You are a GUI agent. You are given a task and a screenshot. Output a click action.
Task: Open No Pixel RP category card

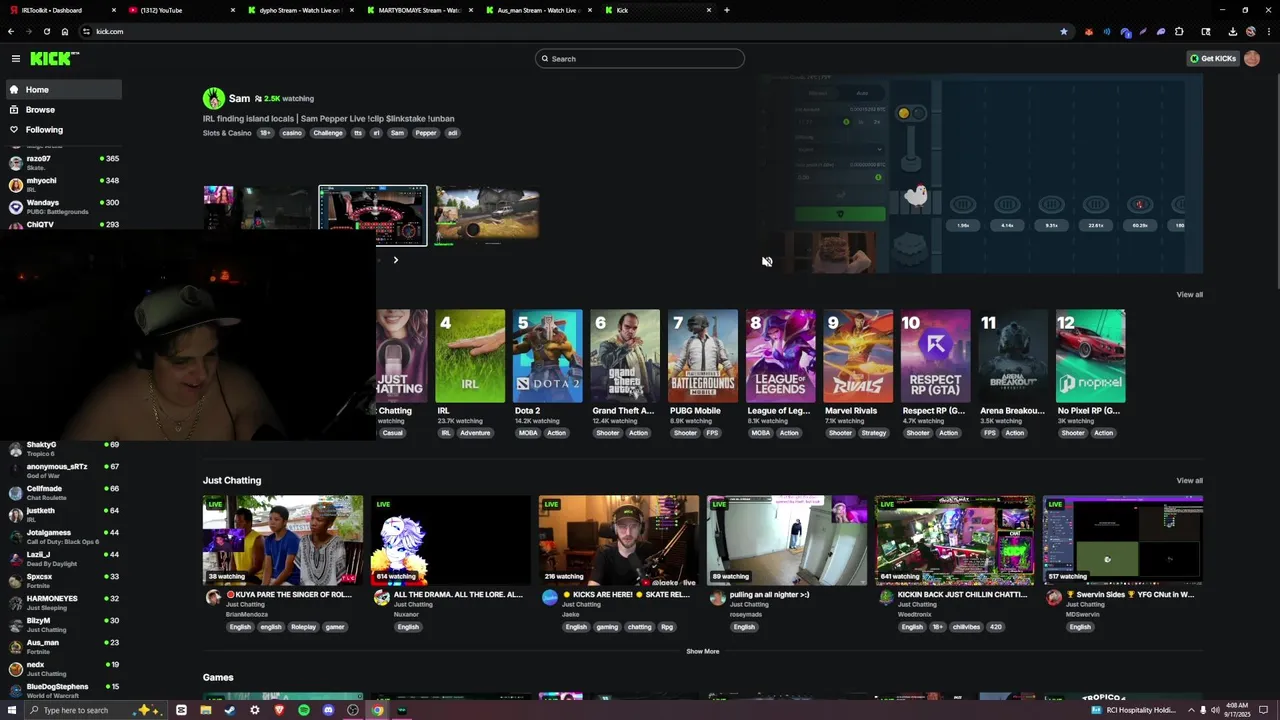click(x=1091, y=356)
